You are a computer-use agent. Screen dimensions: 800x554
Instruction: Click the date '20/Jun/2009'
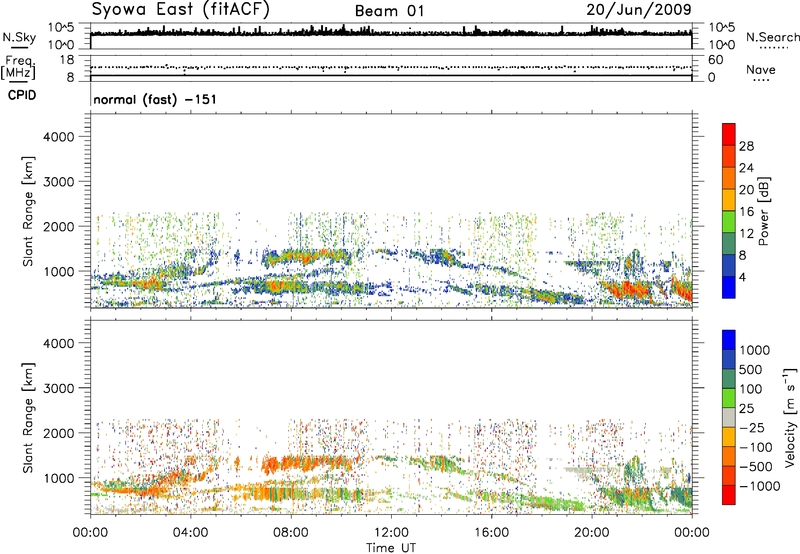click(x=639, y=10)
